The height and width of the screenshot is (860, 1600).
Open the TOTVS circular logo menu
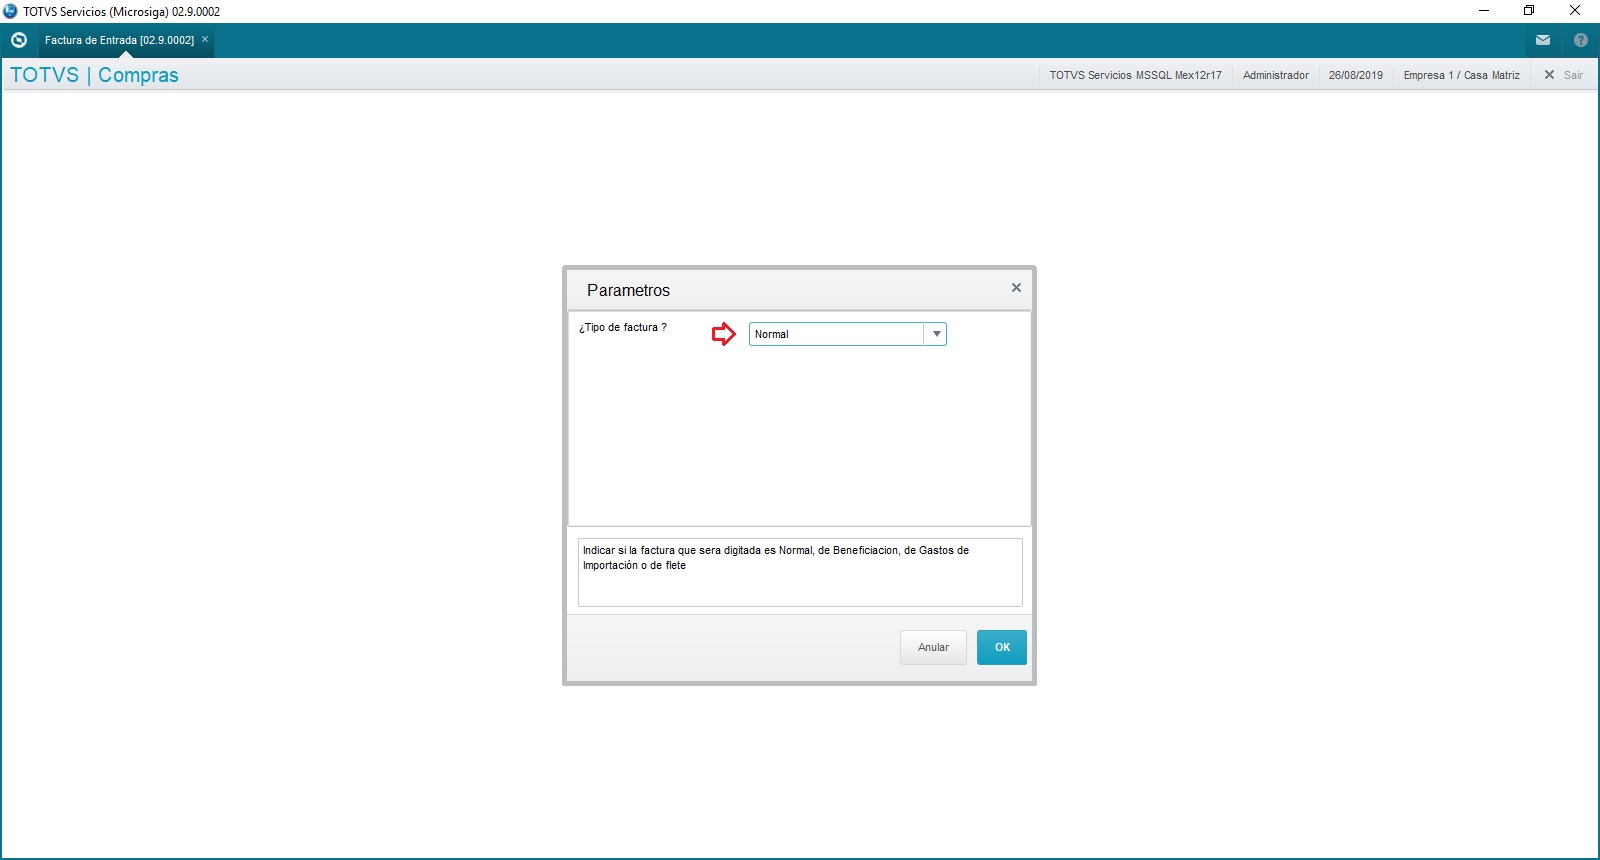pos(19,40)
